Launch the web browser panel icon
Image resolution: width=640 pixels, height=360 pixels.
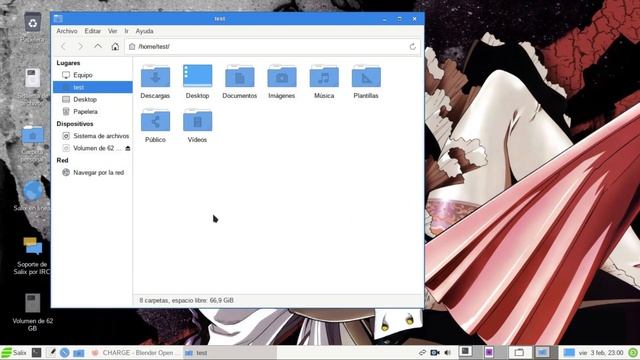pyautogui.click(x=64, y=353)
